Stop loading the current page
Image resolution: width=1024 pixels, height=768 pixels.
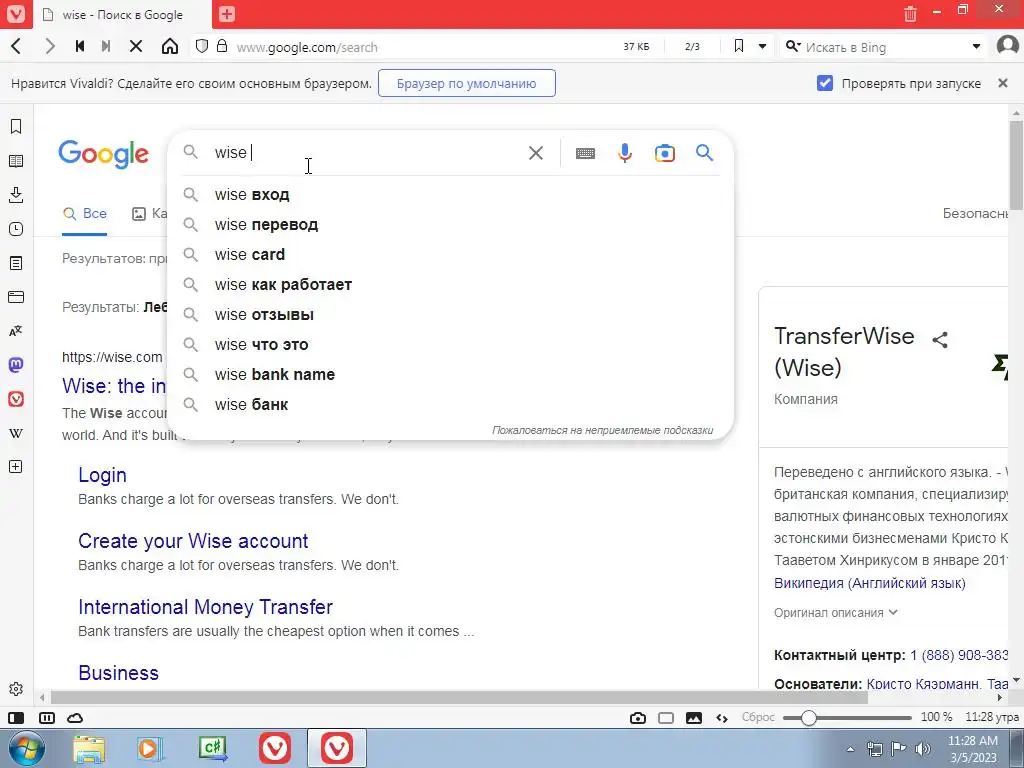[x=136, y=46]
